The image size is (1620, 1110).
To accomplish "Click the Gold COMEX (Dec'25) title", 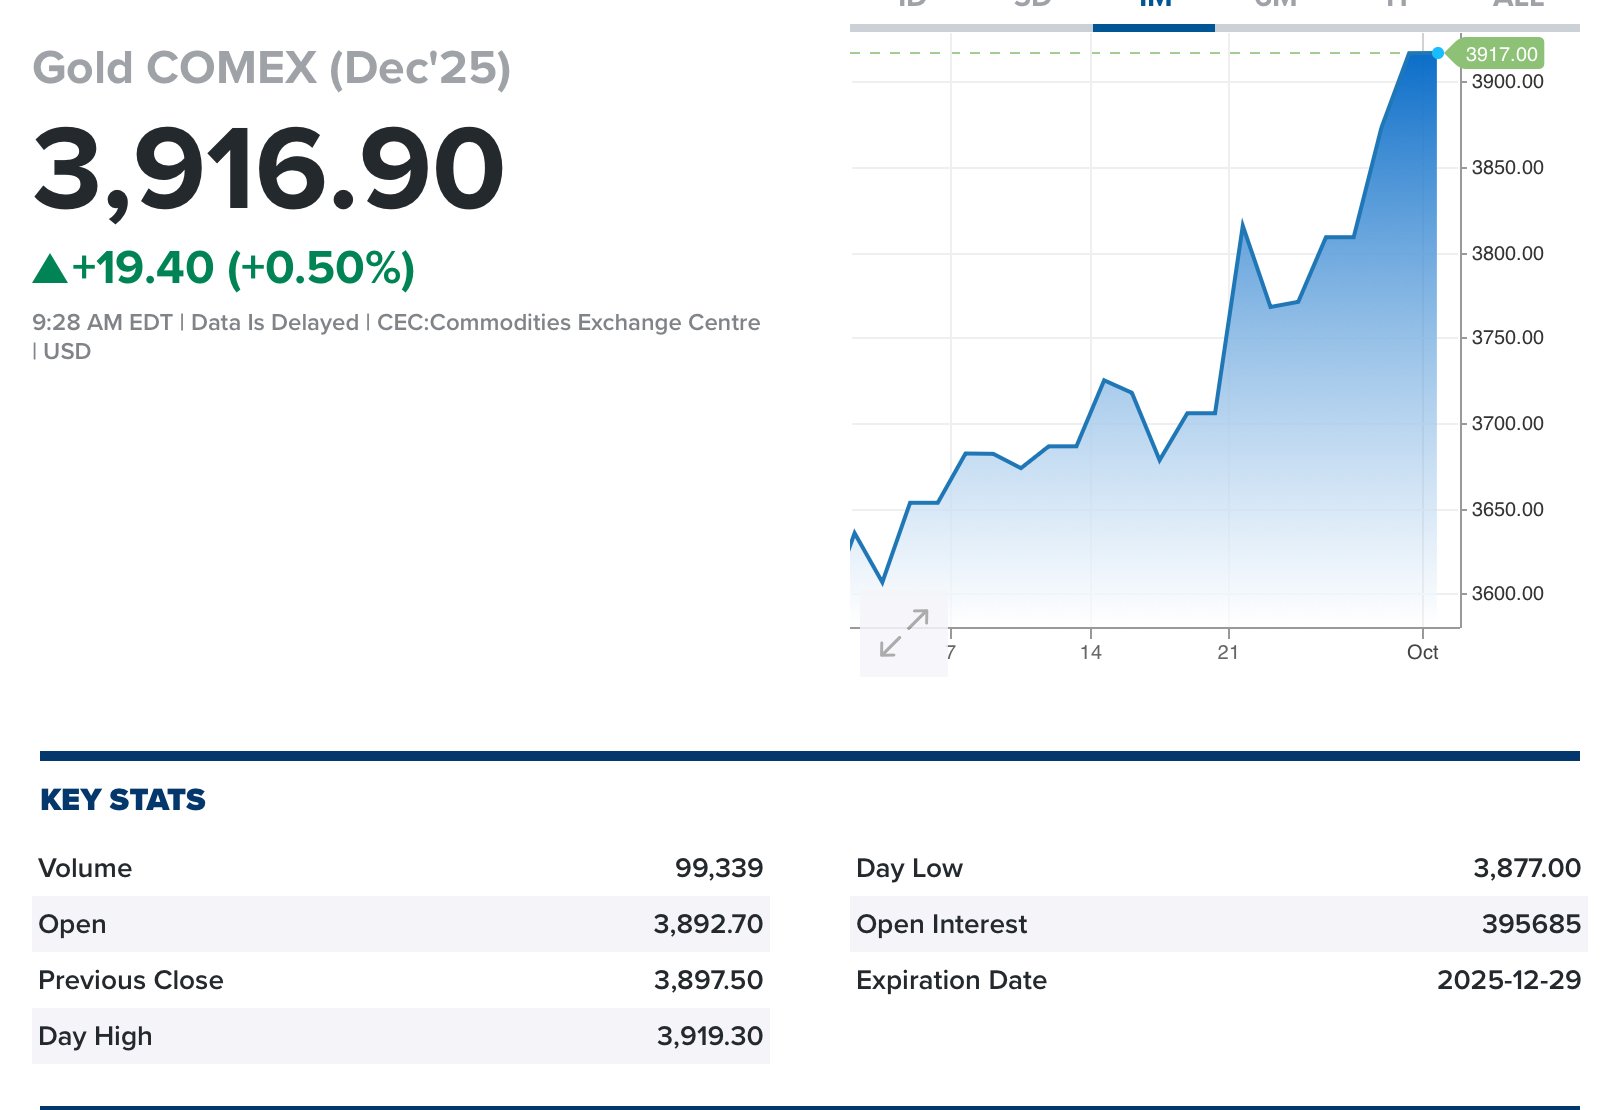I will (x=272, y=68).
